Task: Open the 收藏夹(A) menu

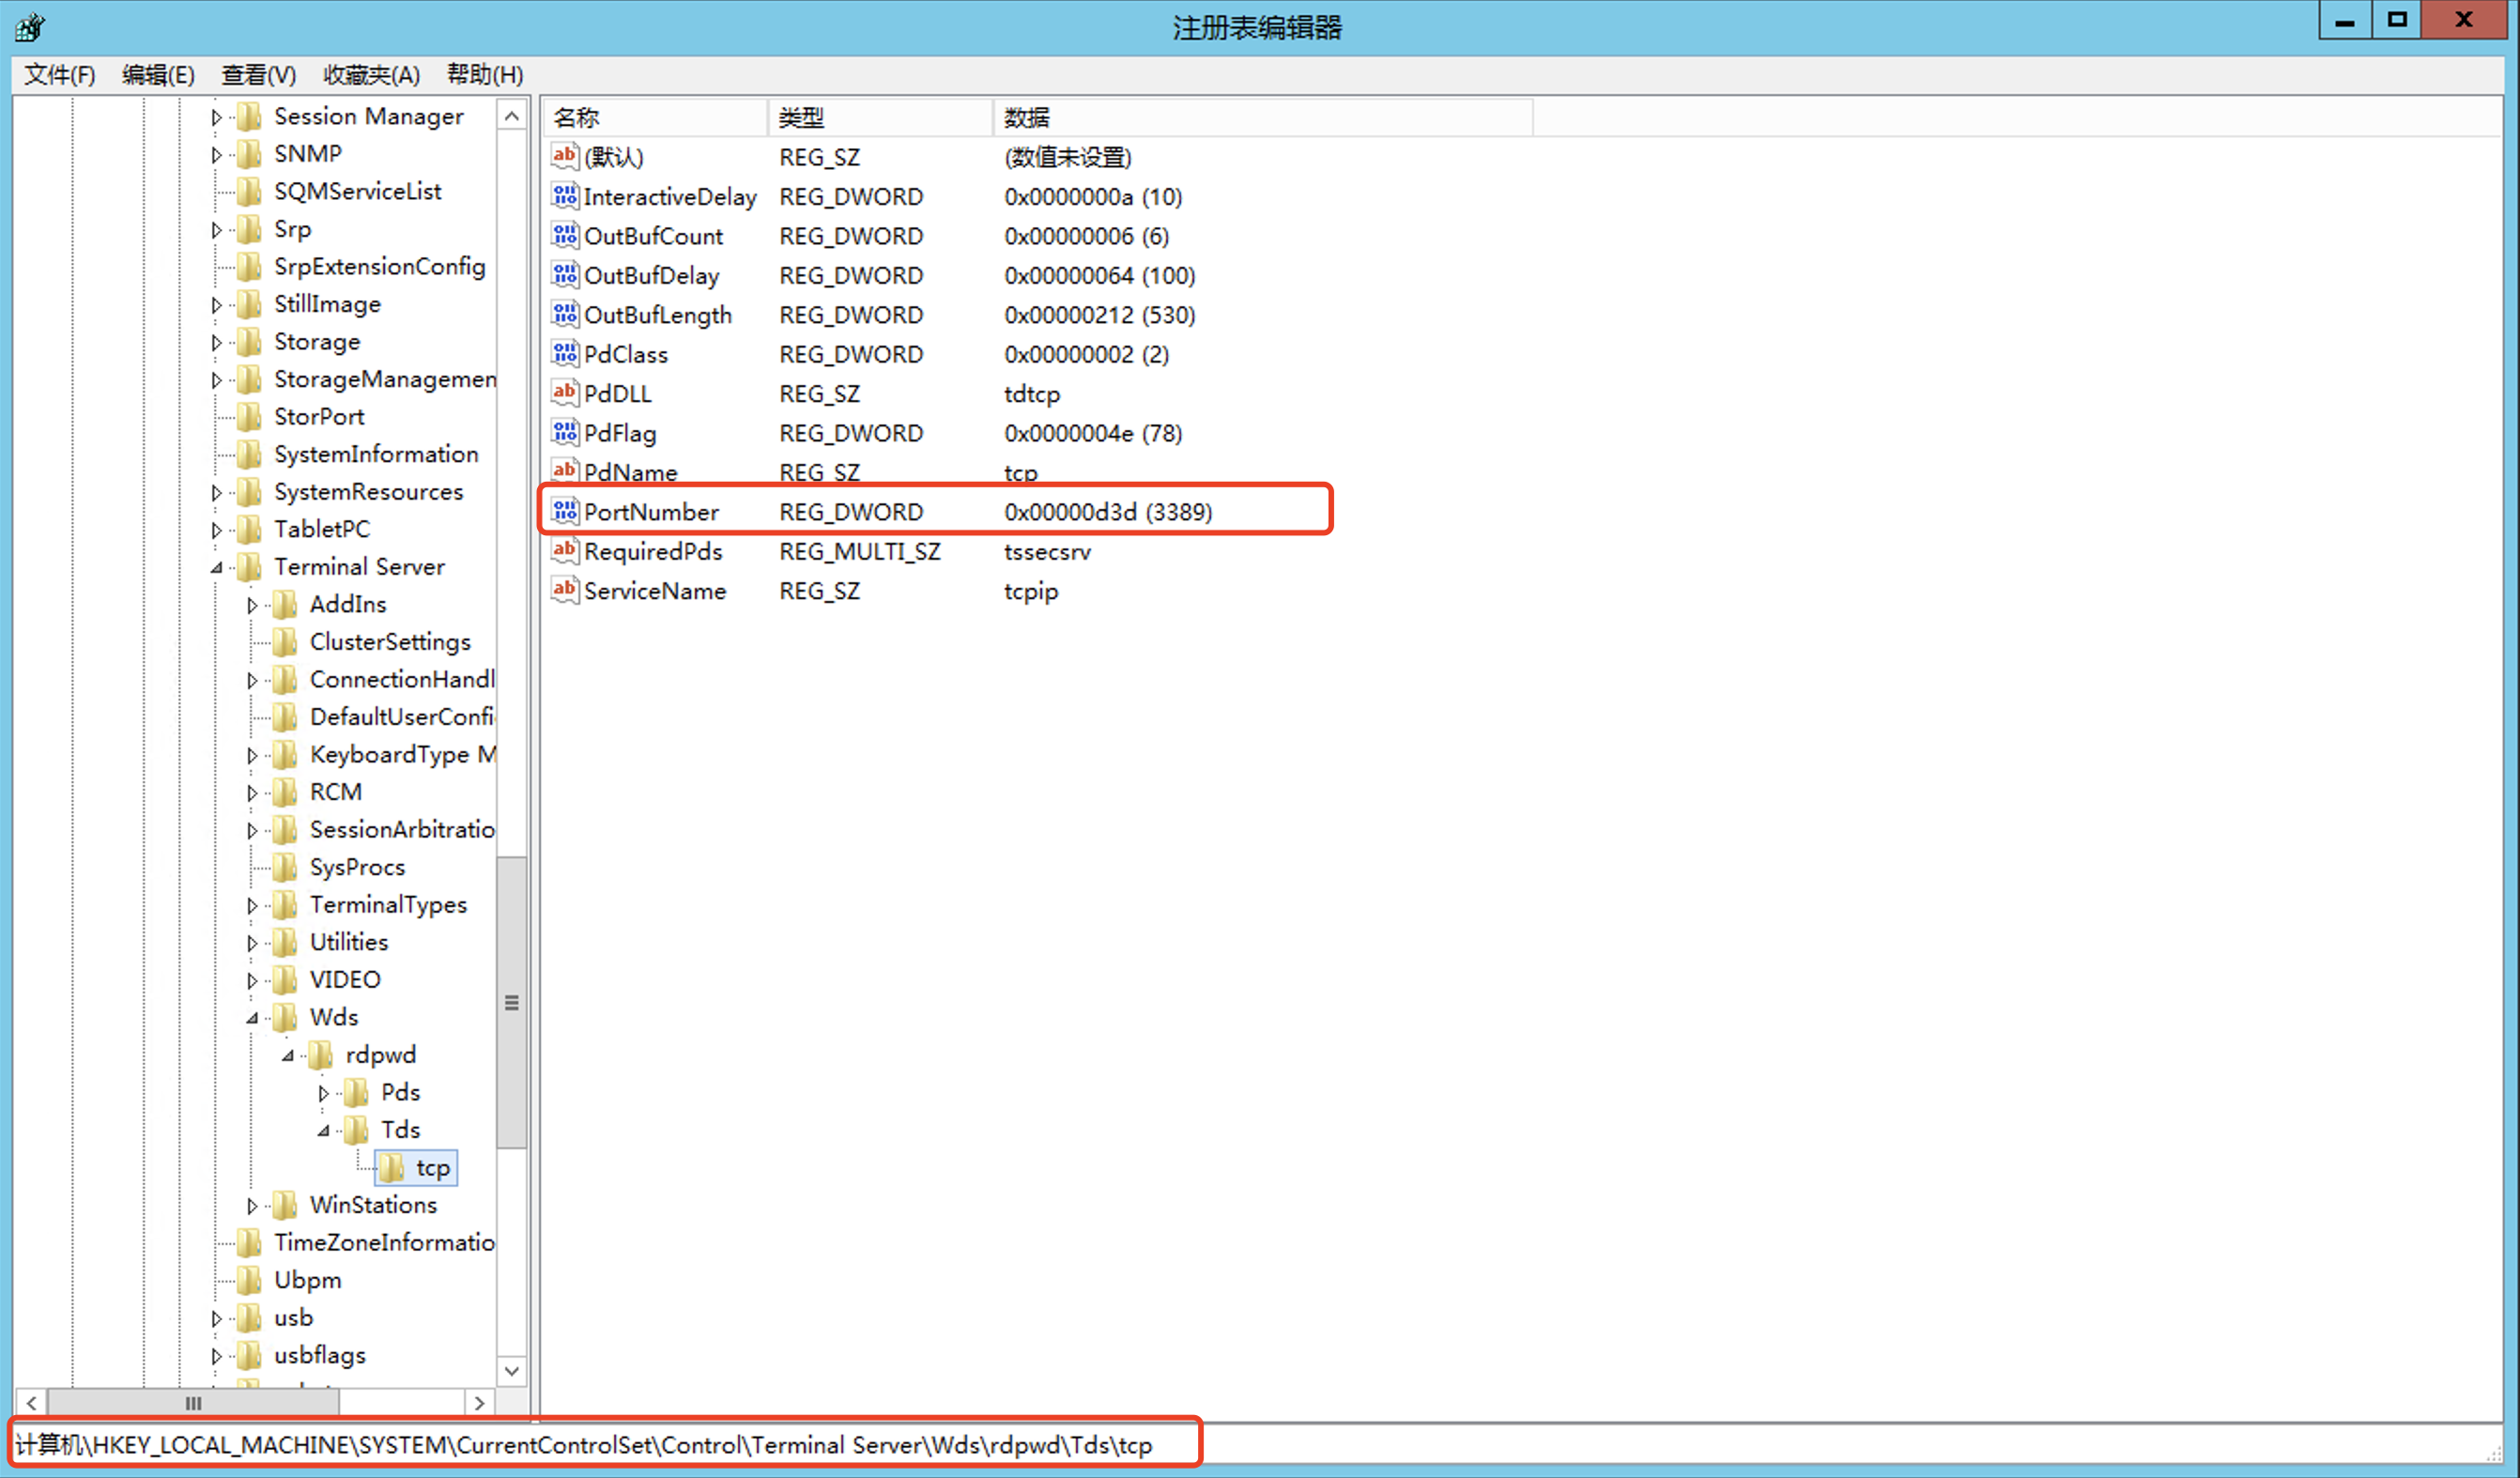Action: pos(371,75)
